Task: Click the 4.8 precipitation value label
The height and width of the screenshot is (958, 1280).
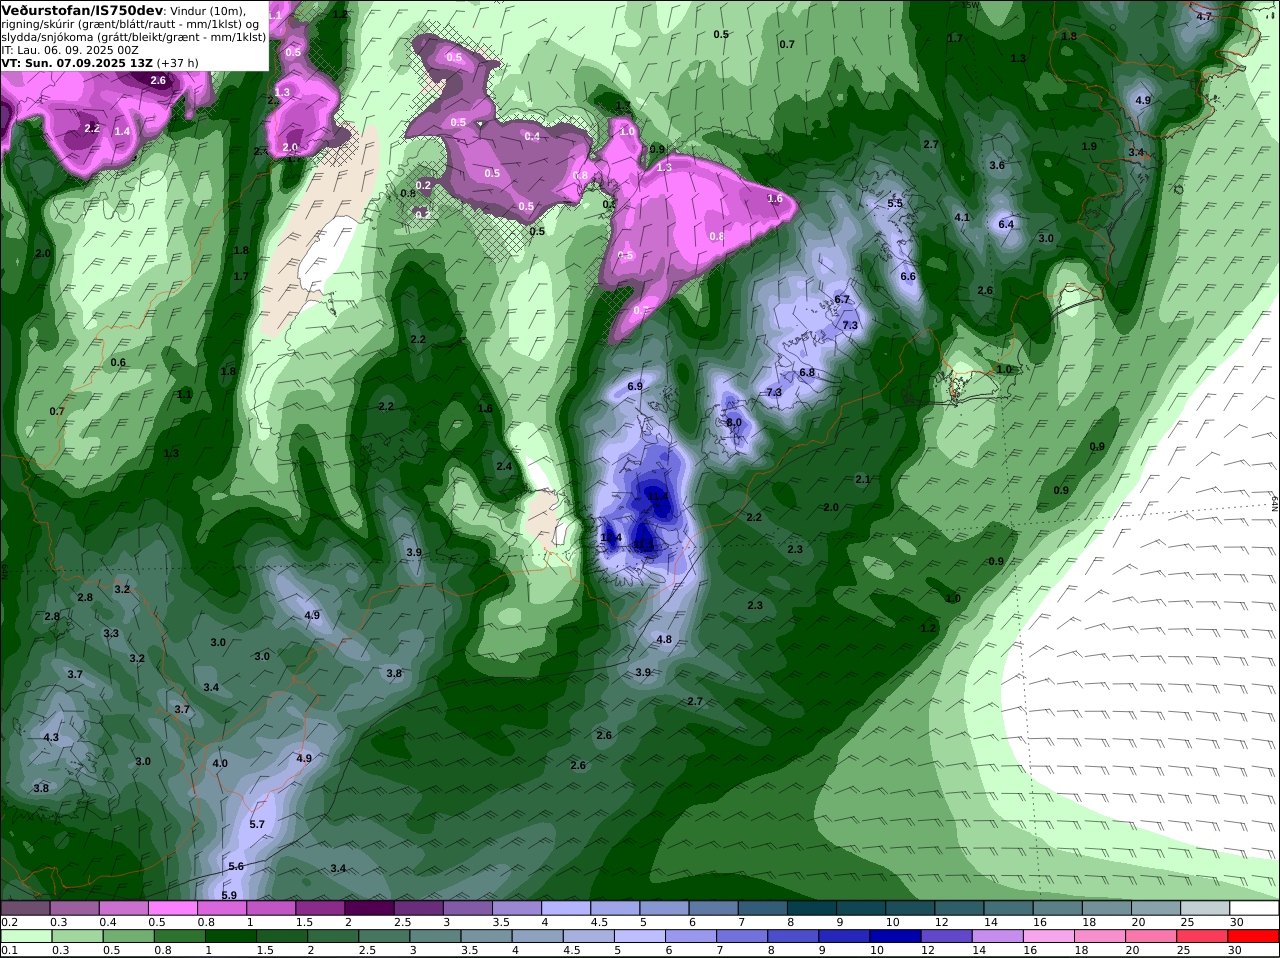Action: 664,640
